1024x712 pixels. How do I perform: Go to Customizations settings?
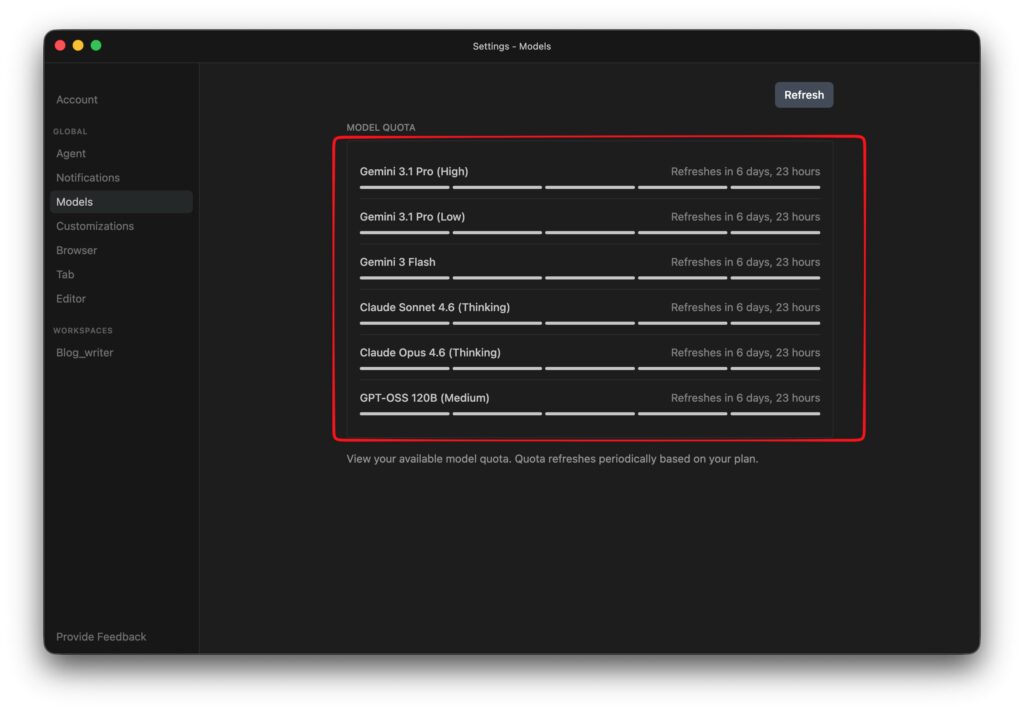pos(95,226)
